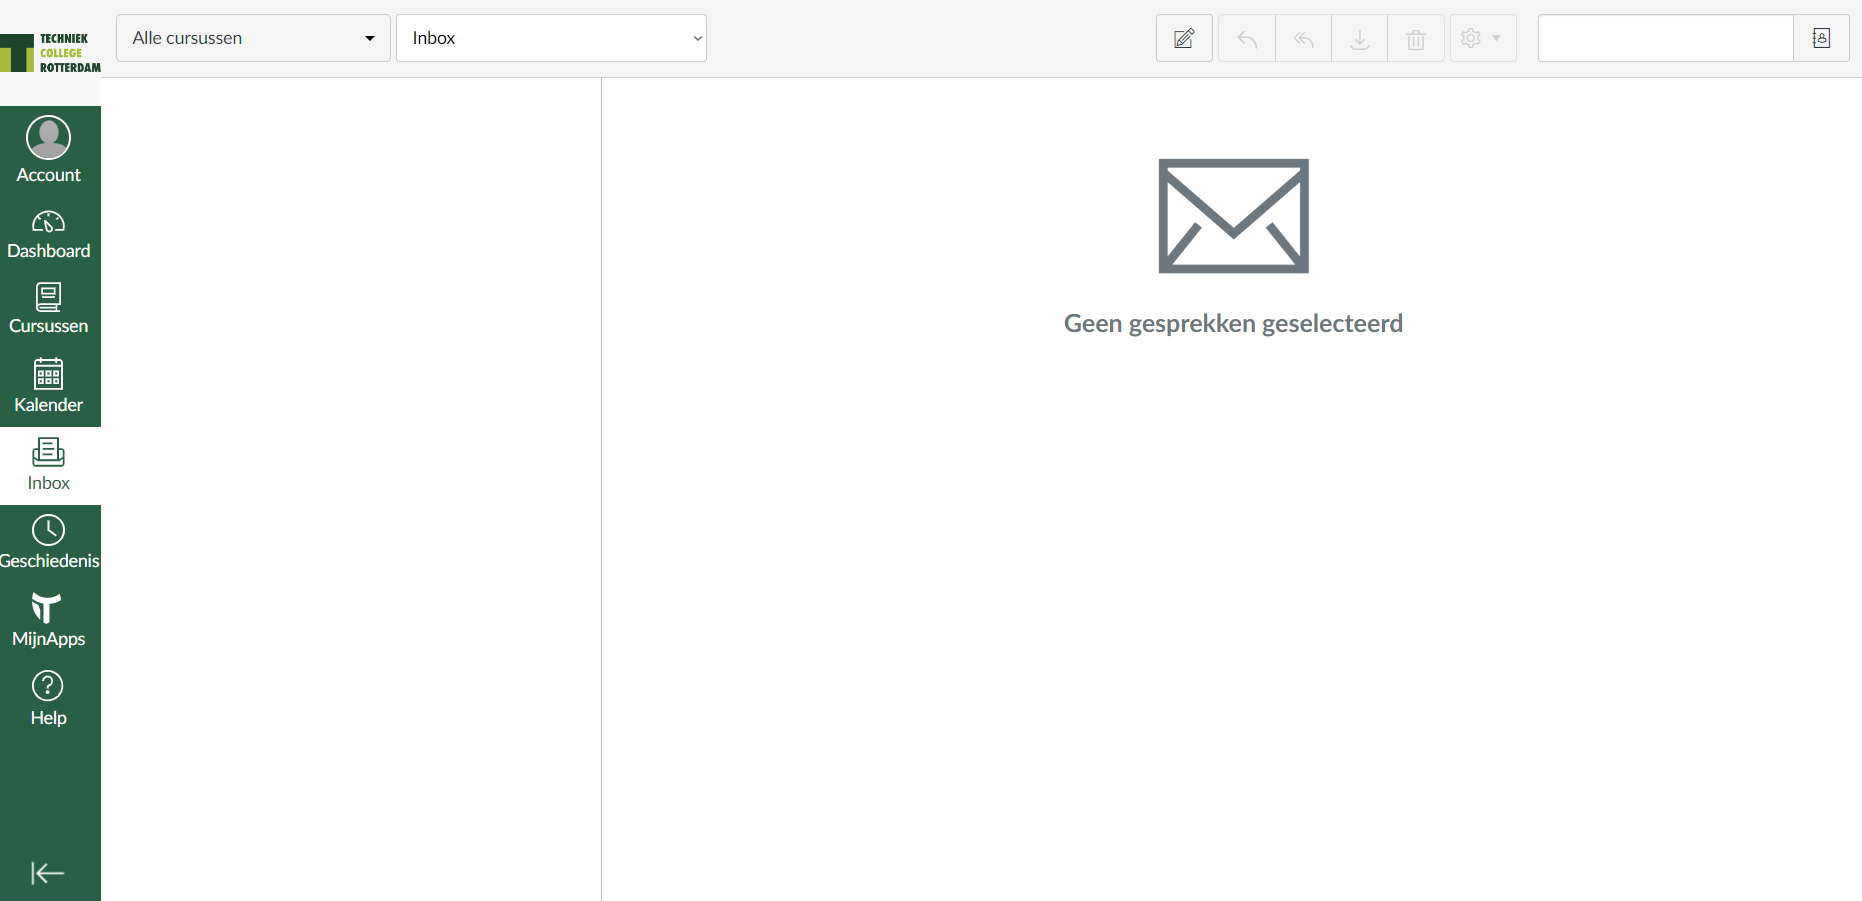Click the Techniek College Rotterdam logo

click(x=50, y=53)
